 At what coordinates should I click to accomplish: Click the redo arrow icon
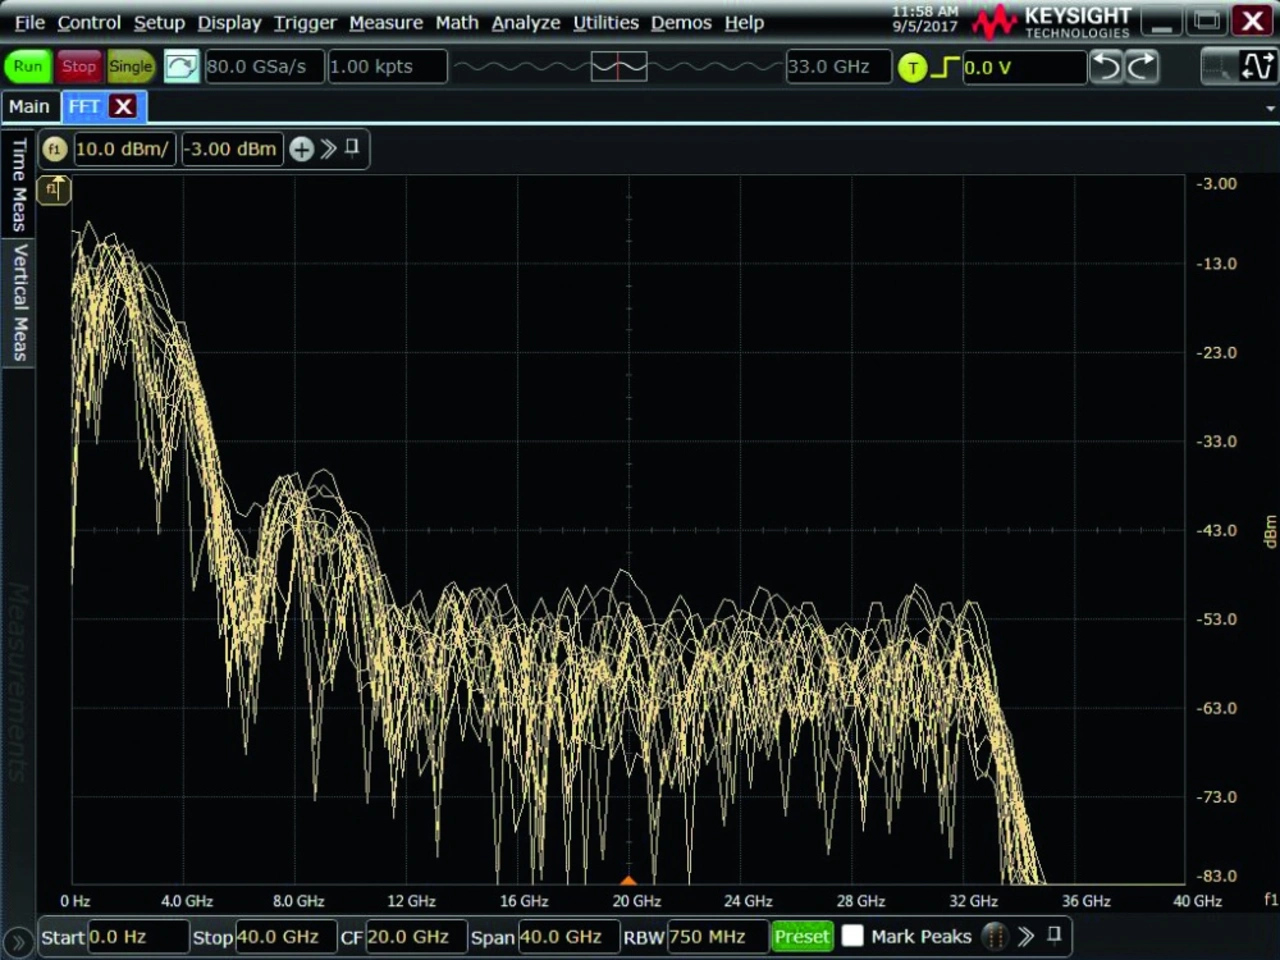click(x=1142, y=67)
